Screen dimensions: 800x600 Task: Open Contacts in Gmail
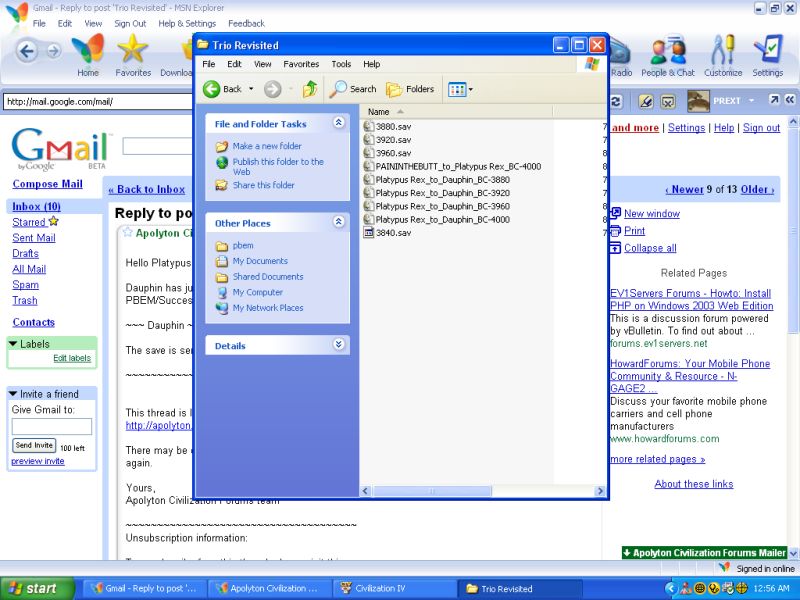34,322
